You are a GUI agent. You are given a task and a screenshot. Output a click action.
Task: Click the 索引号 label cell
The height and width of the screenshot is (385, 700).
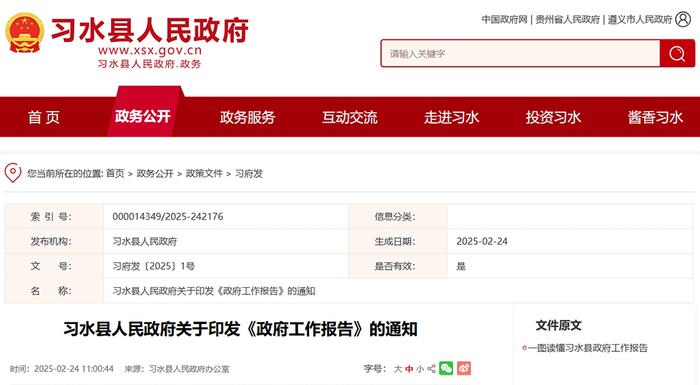(54, 217)
